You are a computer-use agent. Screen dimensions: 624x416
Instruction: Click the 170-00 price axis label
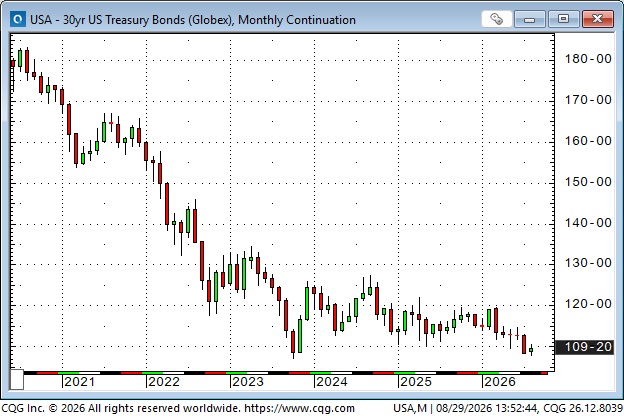pyautogui.click(x=588, y=100)
